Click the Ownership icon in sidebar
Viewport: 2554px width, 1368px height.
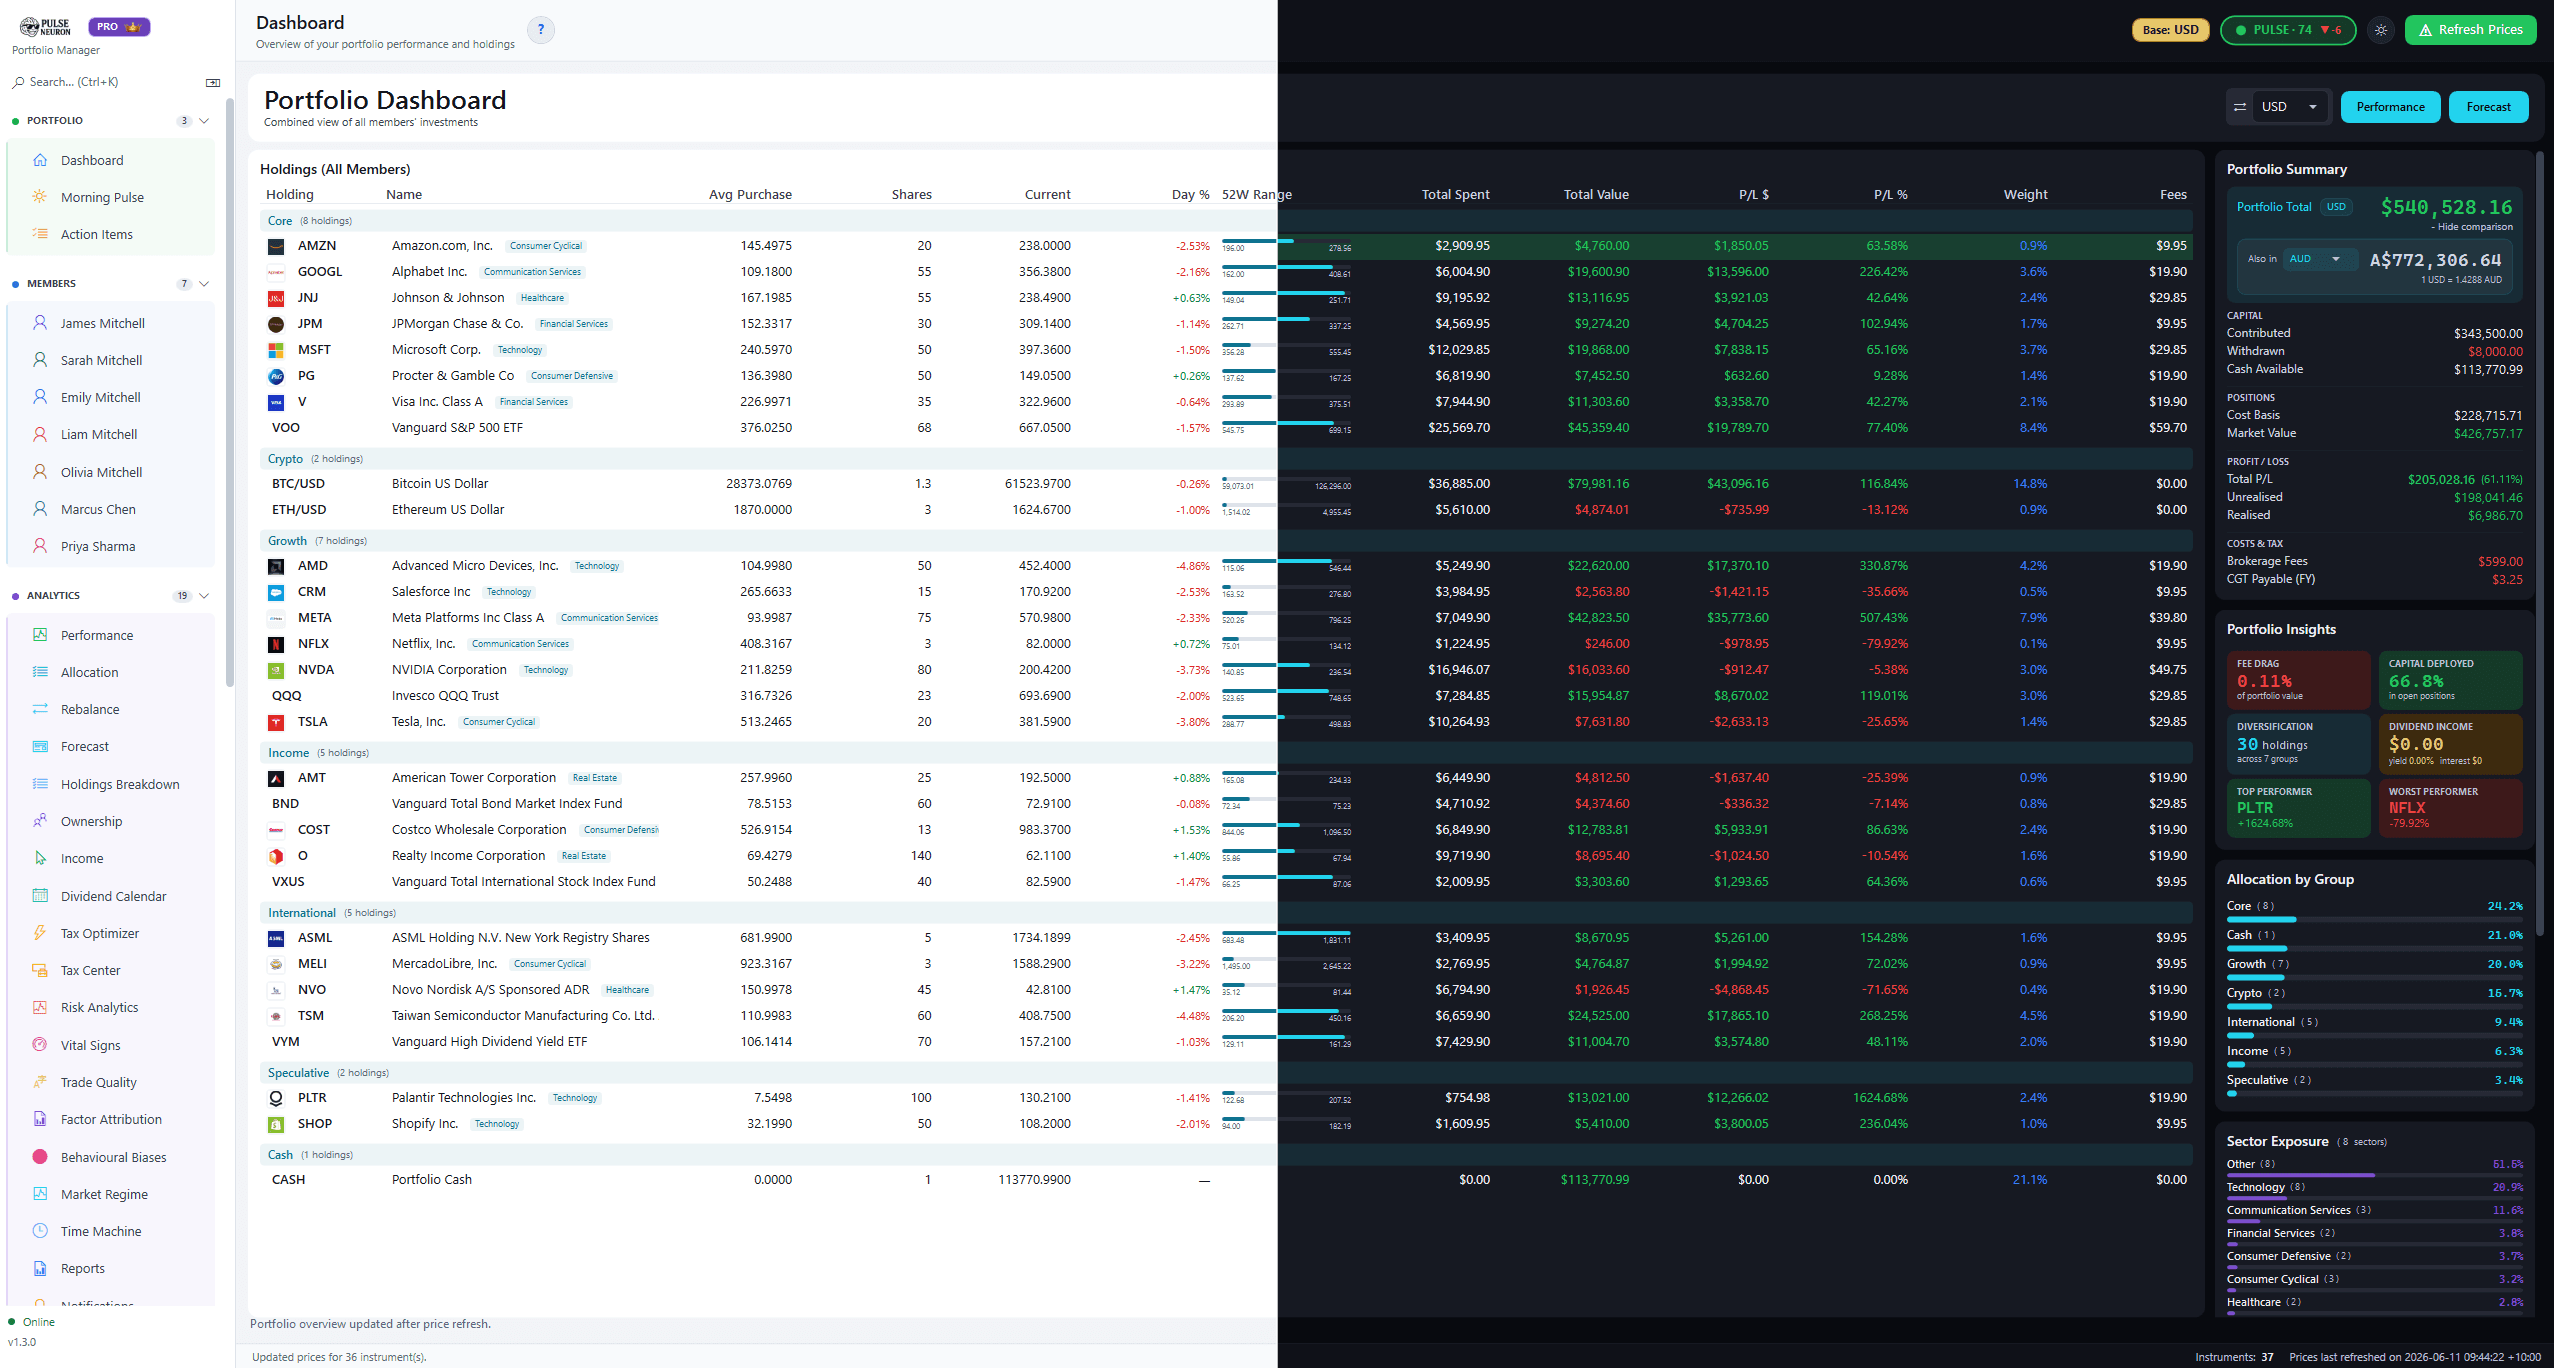(40, 821)
